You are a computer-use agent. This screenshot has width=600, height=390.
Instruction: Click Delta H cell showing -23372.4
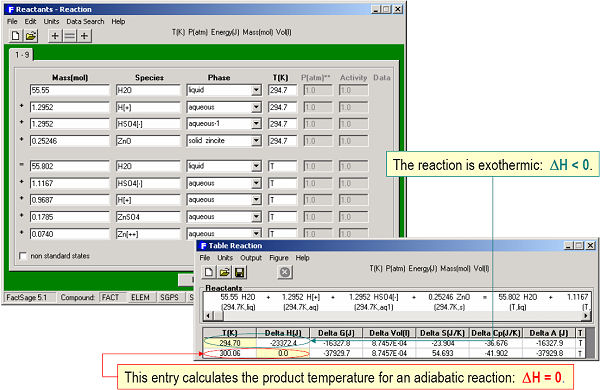point(283,343)
